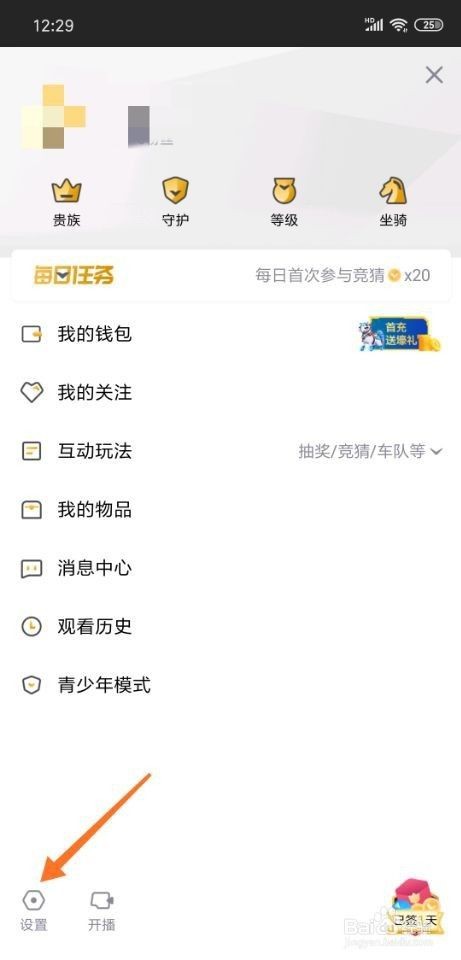Tap the 我的关注 heart icon
Screen dimensions: 461x960
pos(31,392)
